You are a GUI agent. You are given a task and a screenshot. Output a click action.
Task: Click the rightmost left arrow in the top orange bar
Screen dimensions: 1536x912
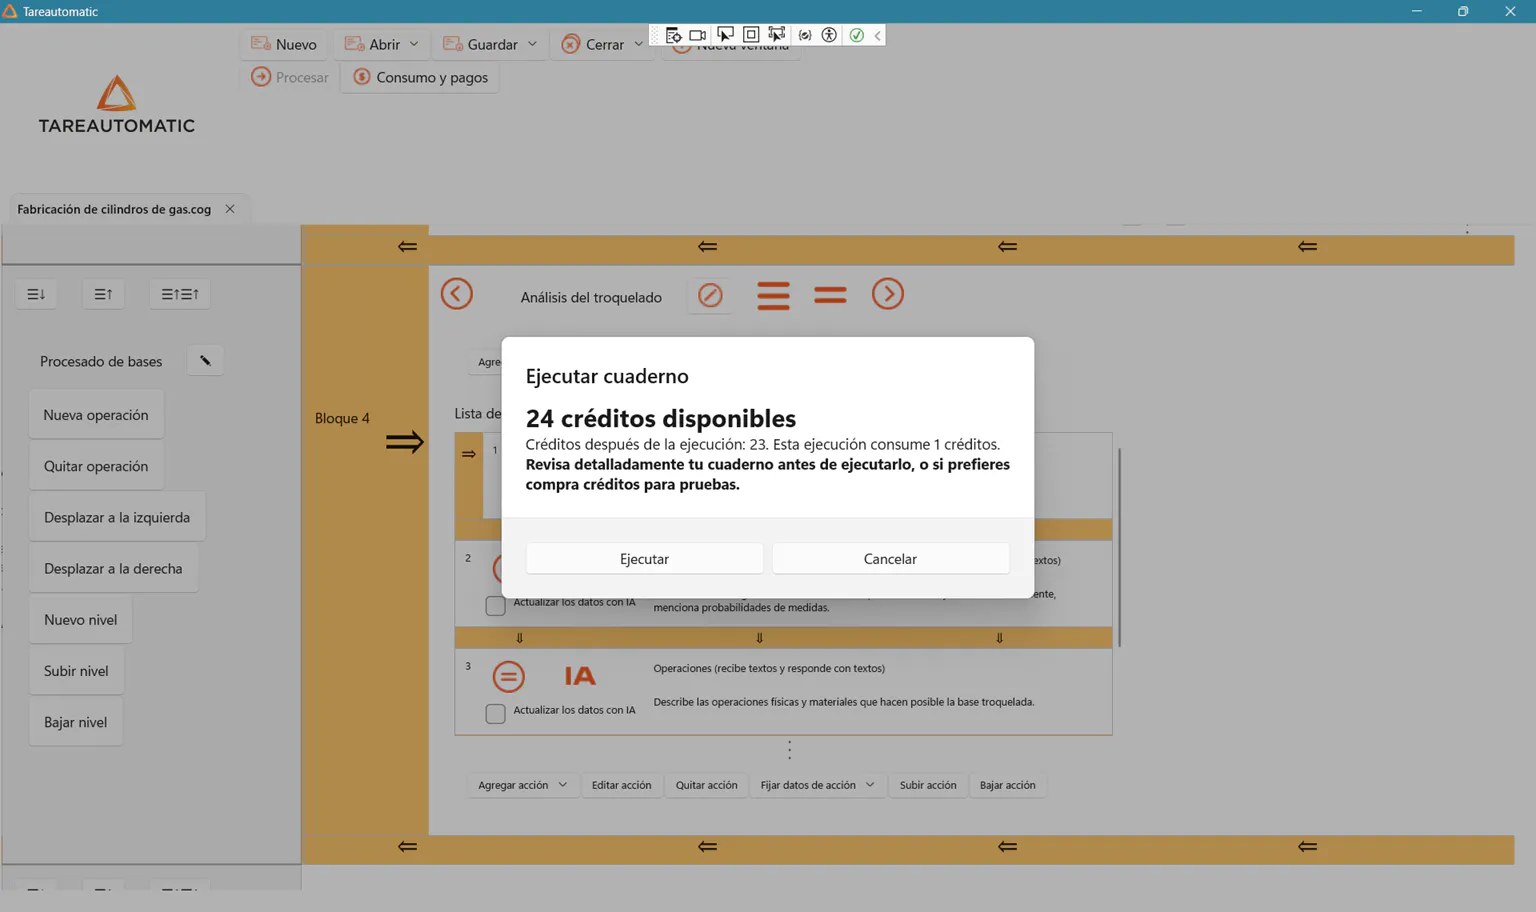[x=1307, y=246]
